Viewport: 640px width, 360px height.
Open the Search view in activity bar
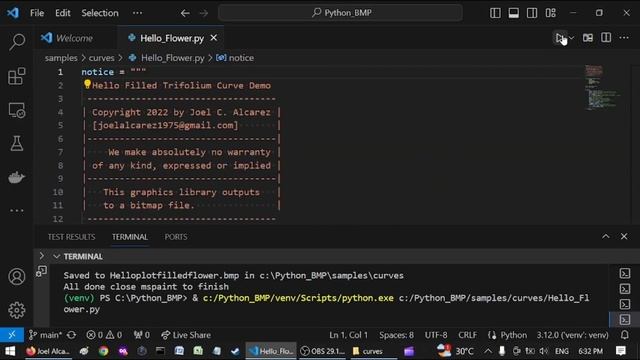point(17,42)
